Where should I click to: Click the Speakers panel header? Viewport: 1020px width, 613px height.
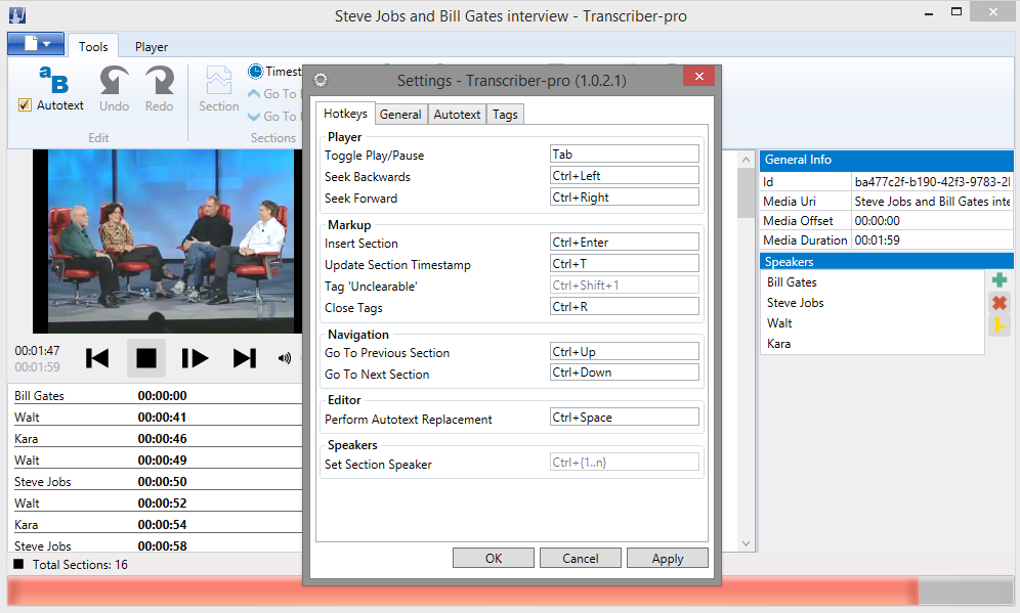point(886,262)
